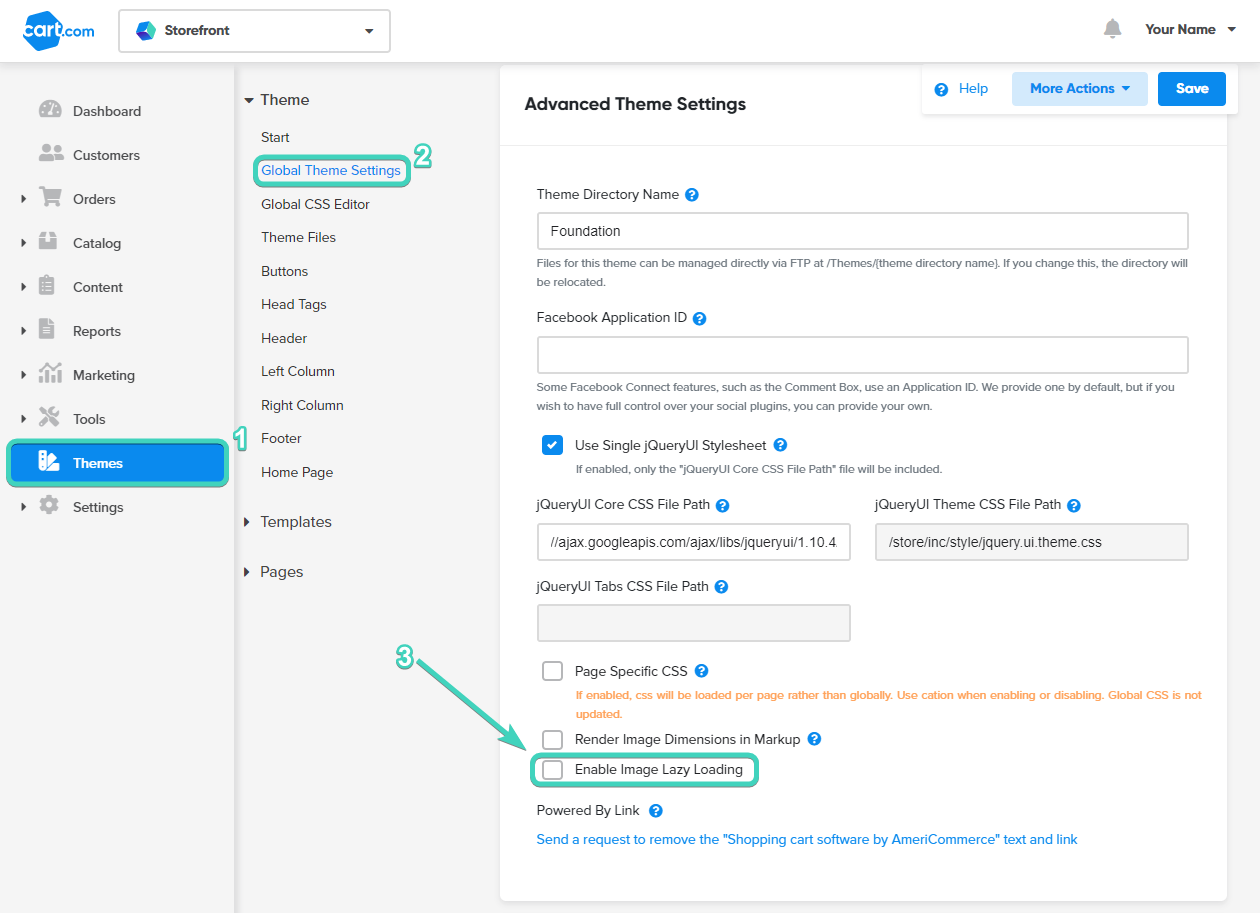Enable the Page Specific CSS checkbox
This screenshot has width=1260, height=913.
pos(552,671)
